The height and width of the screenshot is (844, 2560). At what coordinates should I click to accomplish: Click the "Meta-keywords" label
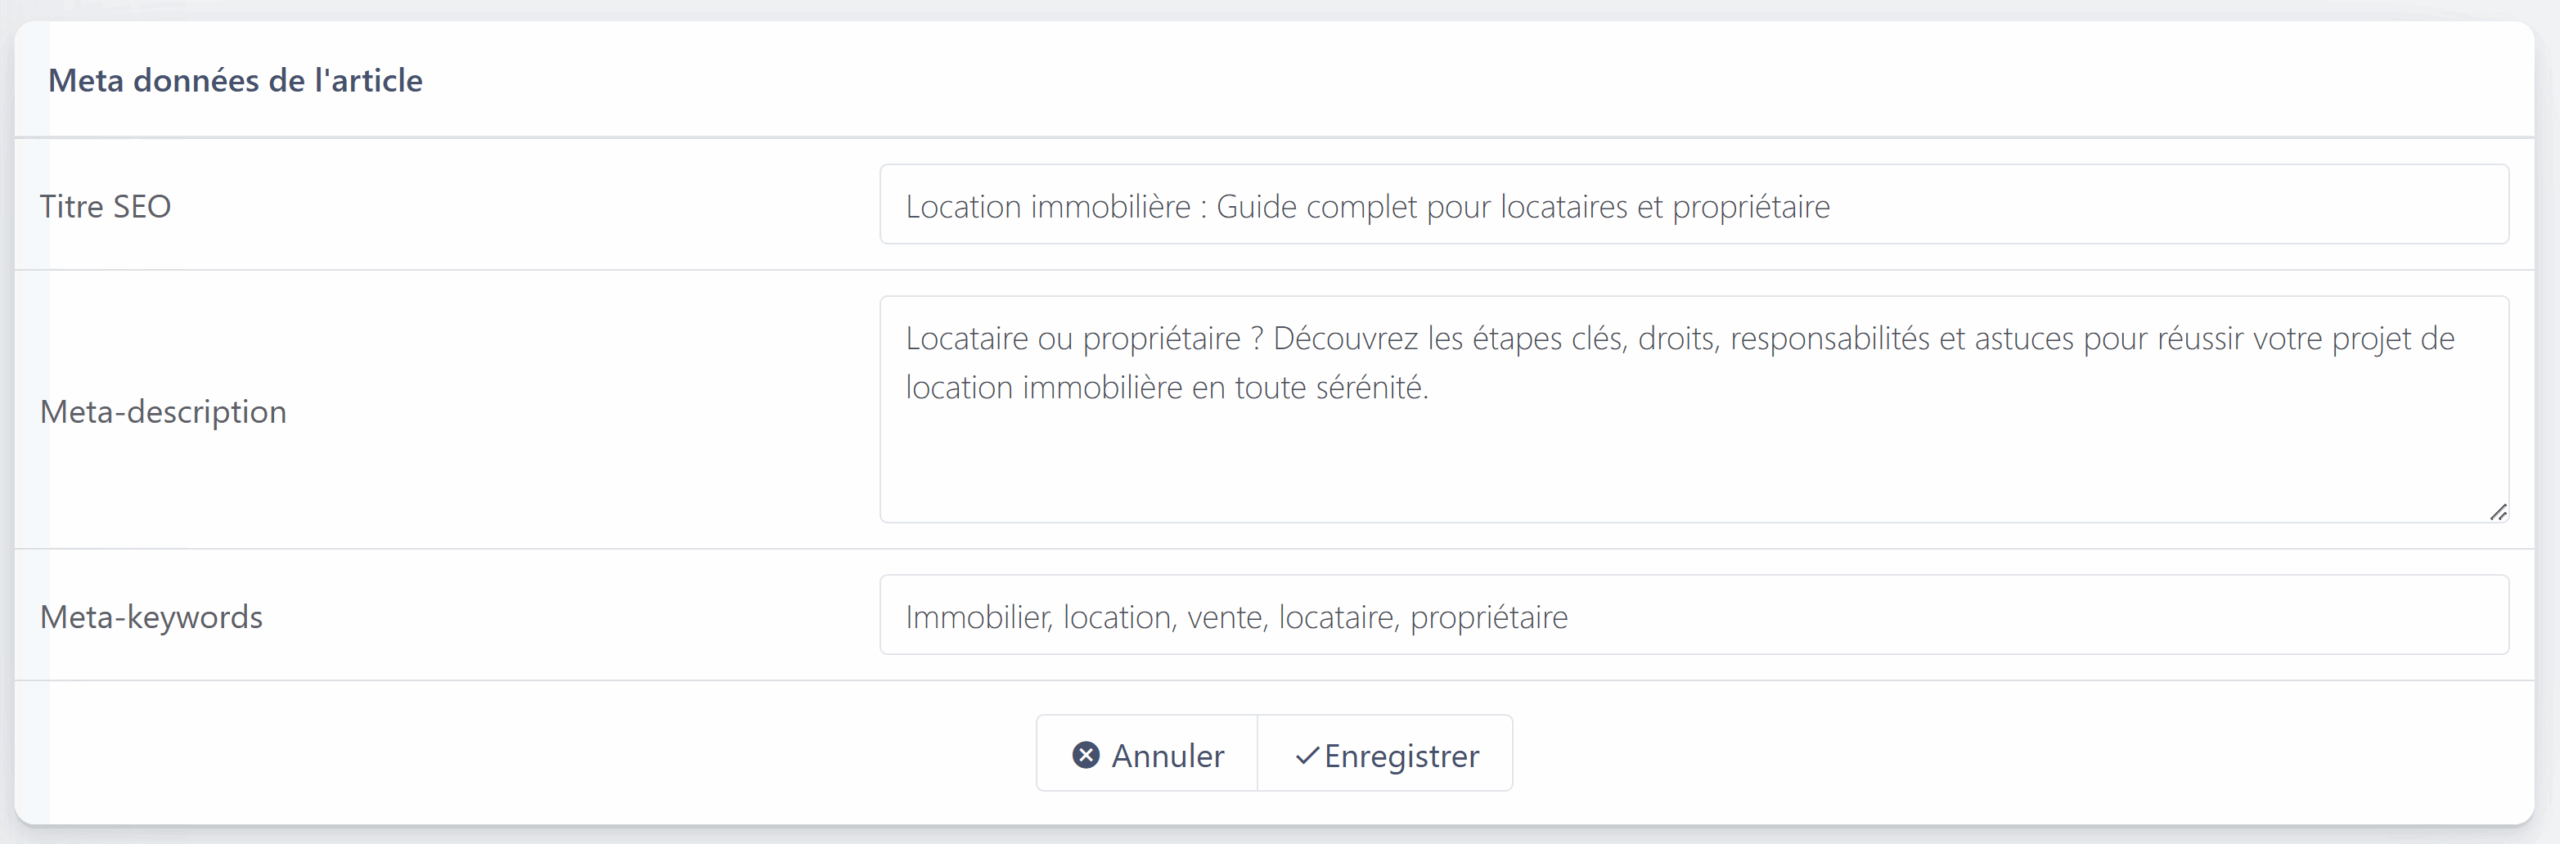(151, 617)
